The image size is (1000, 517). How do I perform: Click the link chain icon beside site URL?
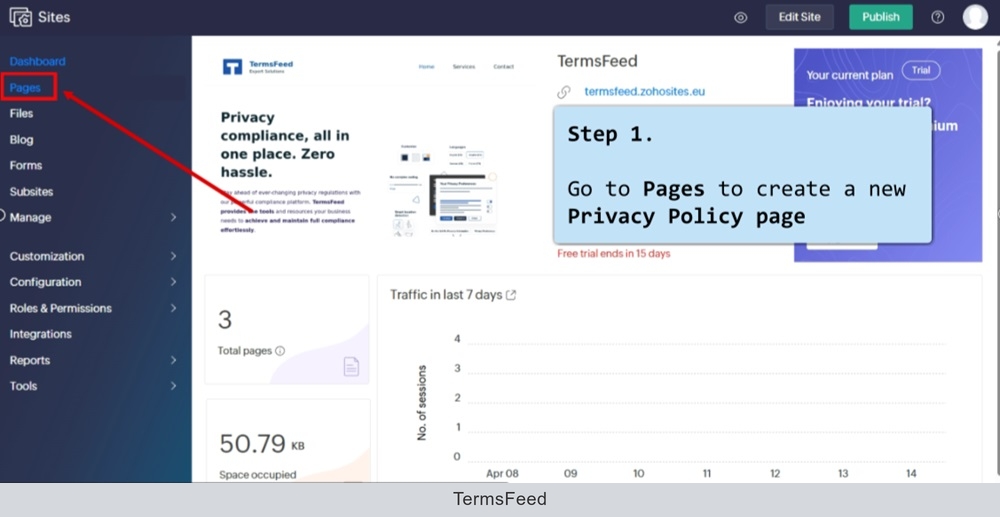click(564, 92)
